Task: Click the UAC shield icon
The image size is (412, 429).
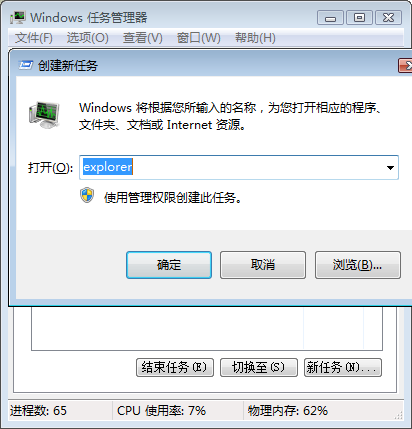Action: (x=87, y=195)
